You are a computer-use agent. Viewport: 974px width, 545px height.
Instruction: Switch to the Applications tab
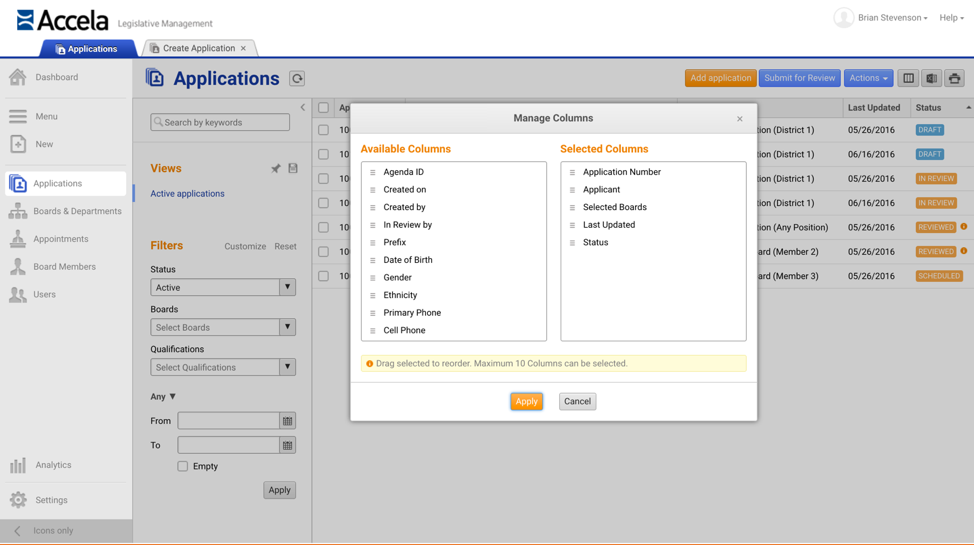click(87, 48)
